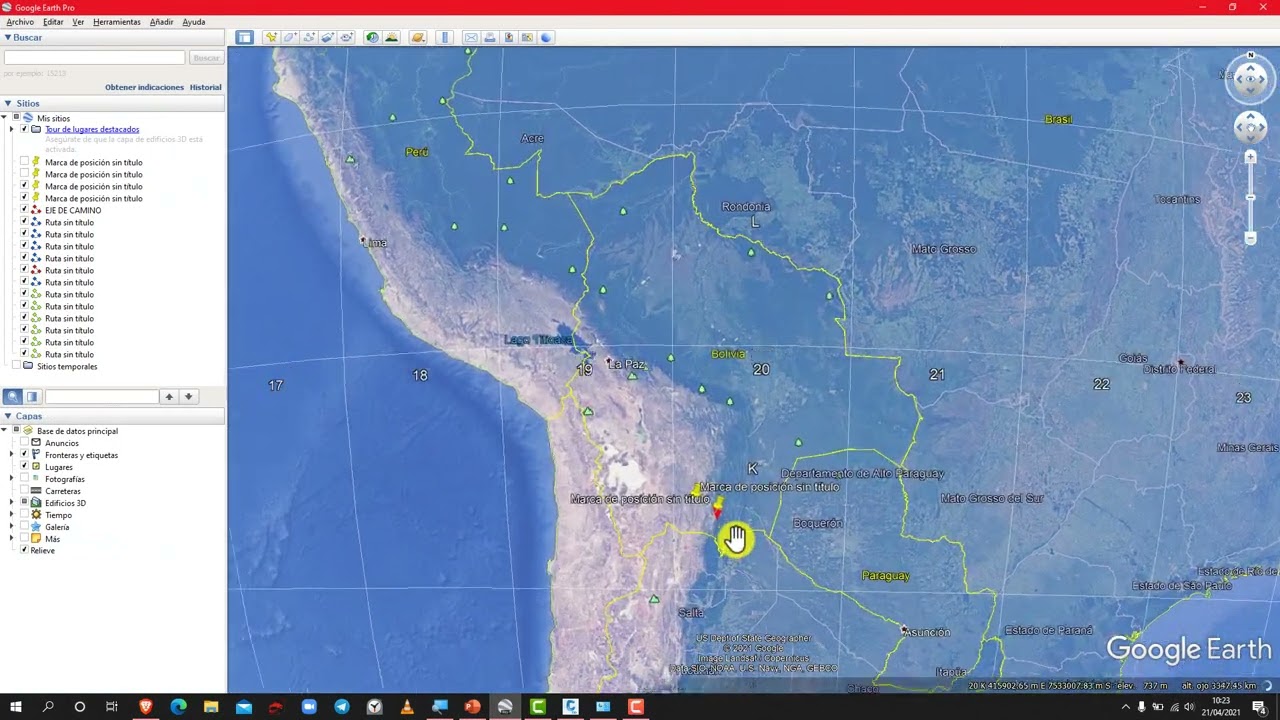
Task: Disable the Relieve layer checkbox
Action: point(25,550)
